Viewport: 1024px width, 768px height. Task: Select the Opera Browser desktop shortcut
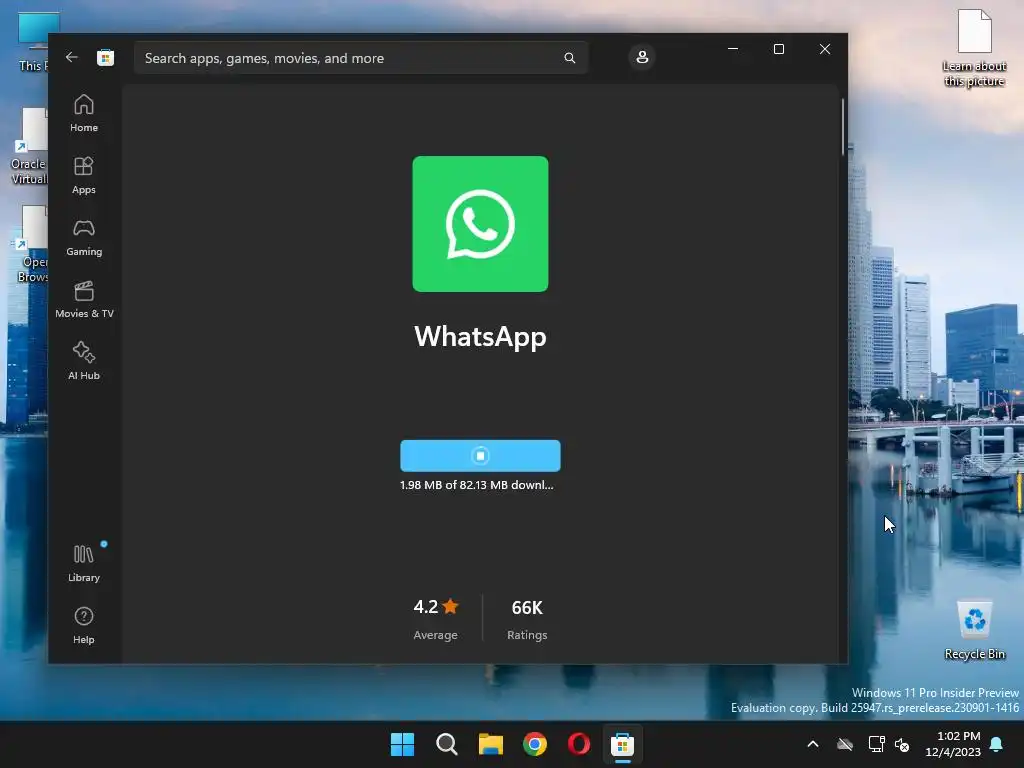(32, 245)
